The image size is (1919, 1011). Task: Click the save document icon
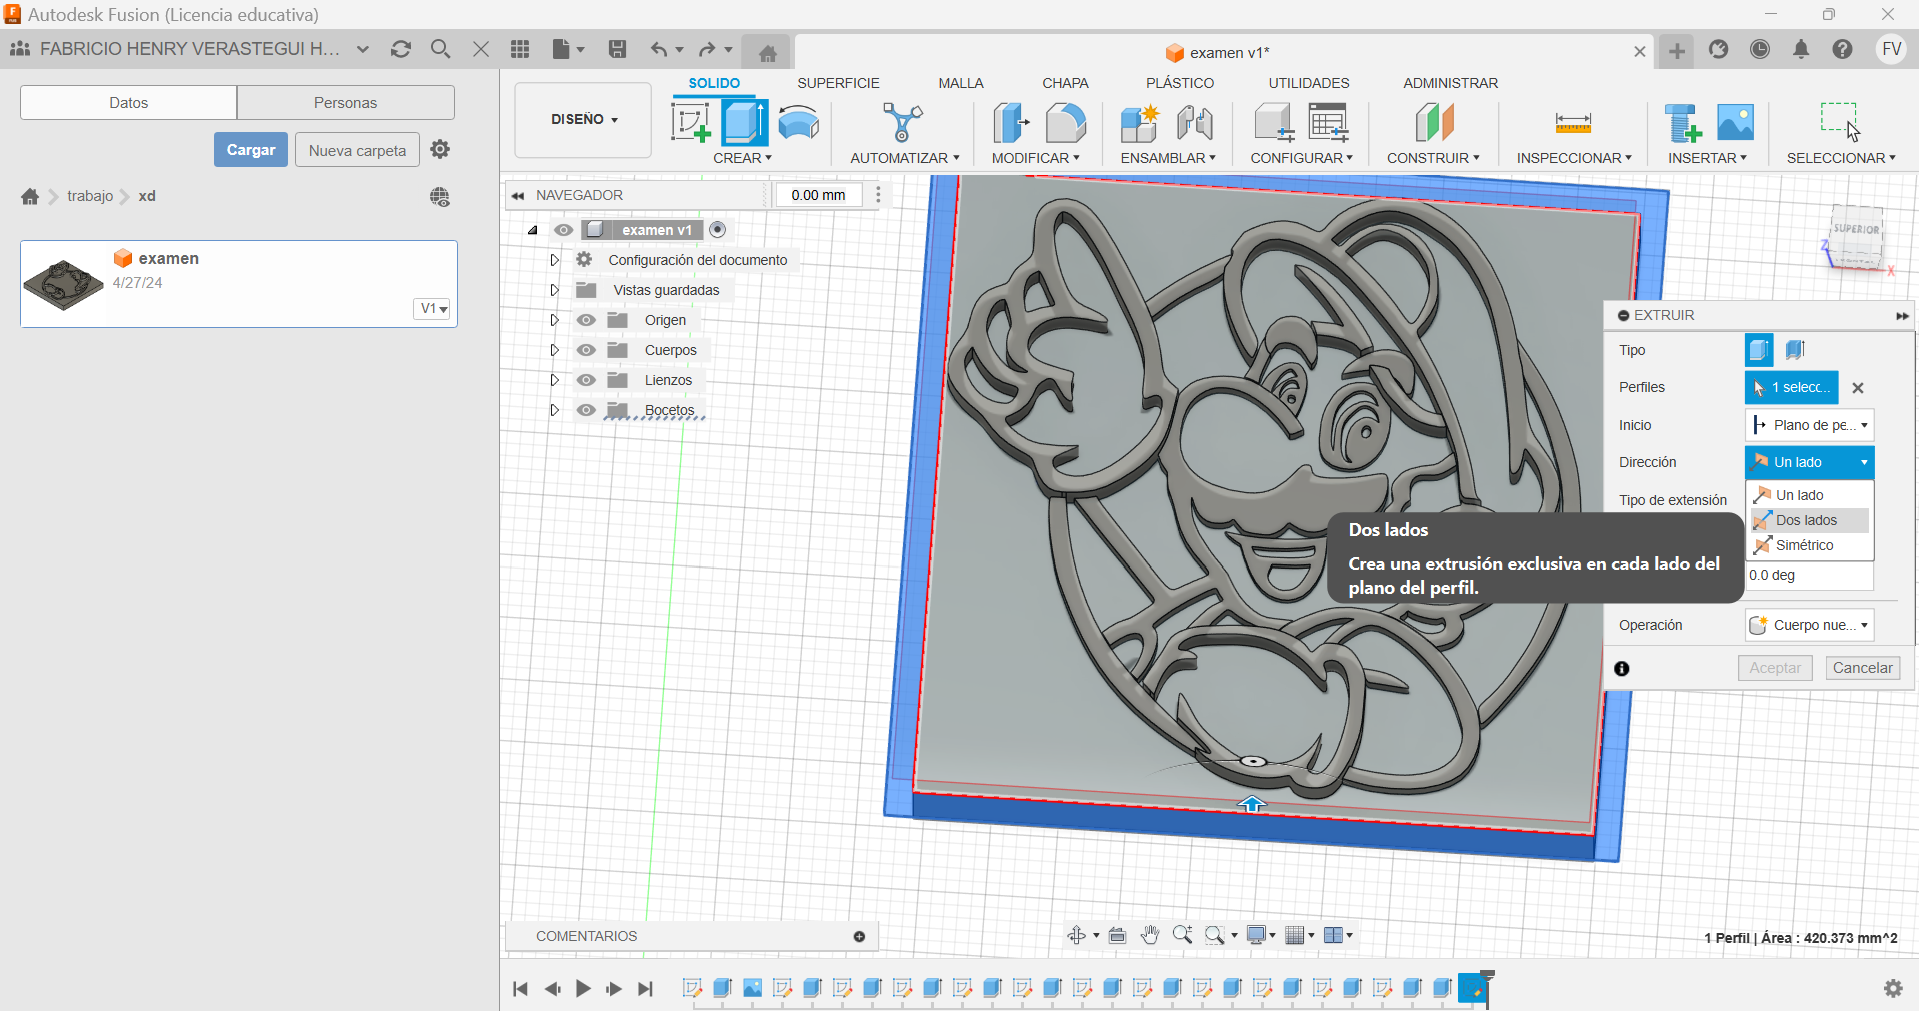[617, 49]
